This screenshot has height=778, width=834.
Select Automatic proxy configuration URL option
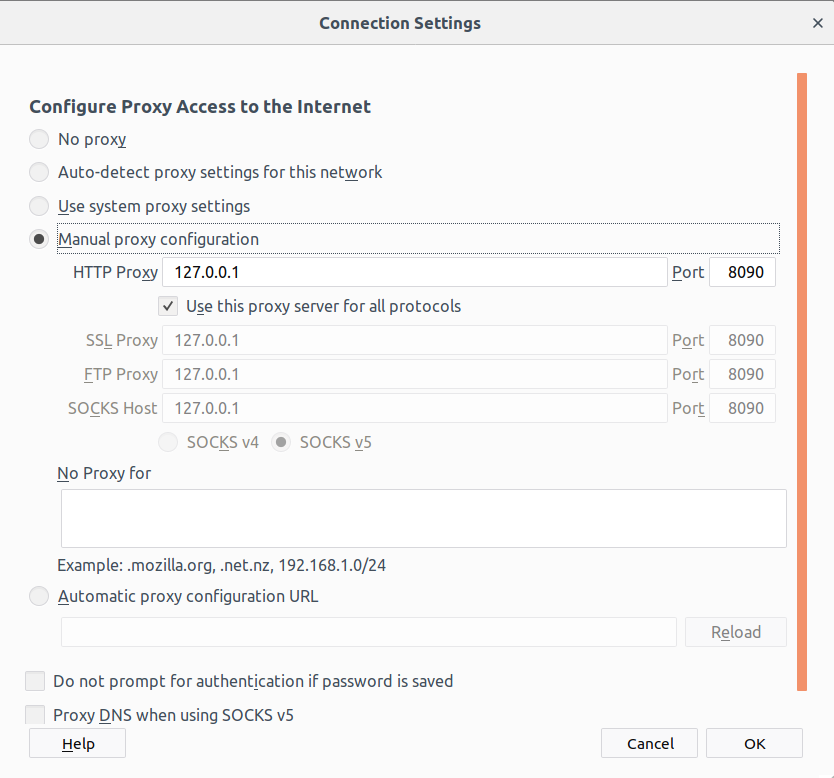(39, 596)
